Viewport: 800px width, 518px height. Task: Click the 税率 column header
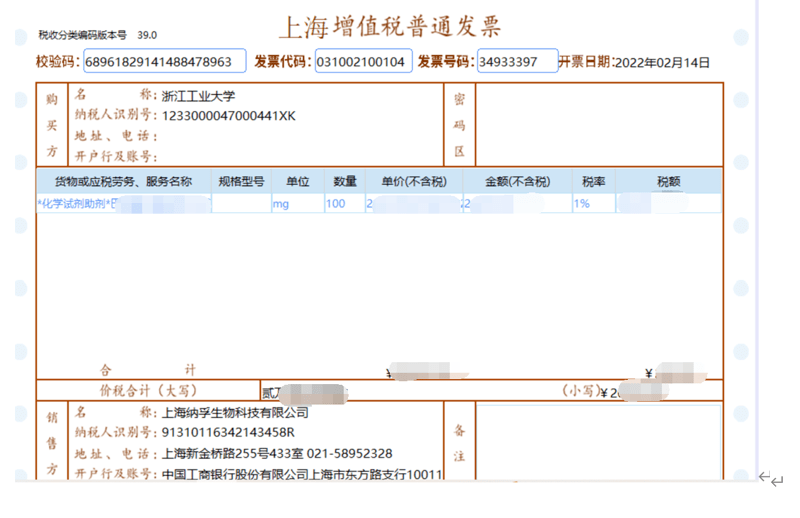pyautogui.click(x=593, y=181)
